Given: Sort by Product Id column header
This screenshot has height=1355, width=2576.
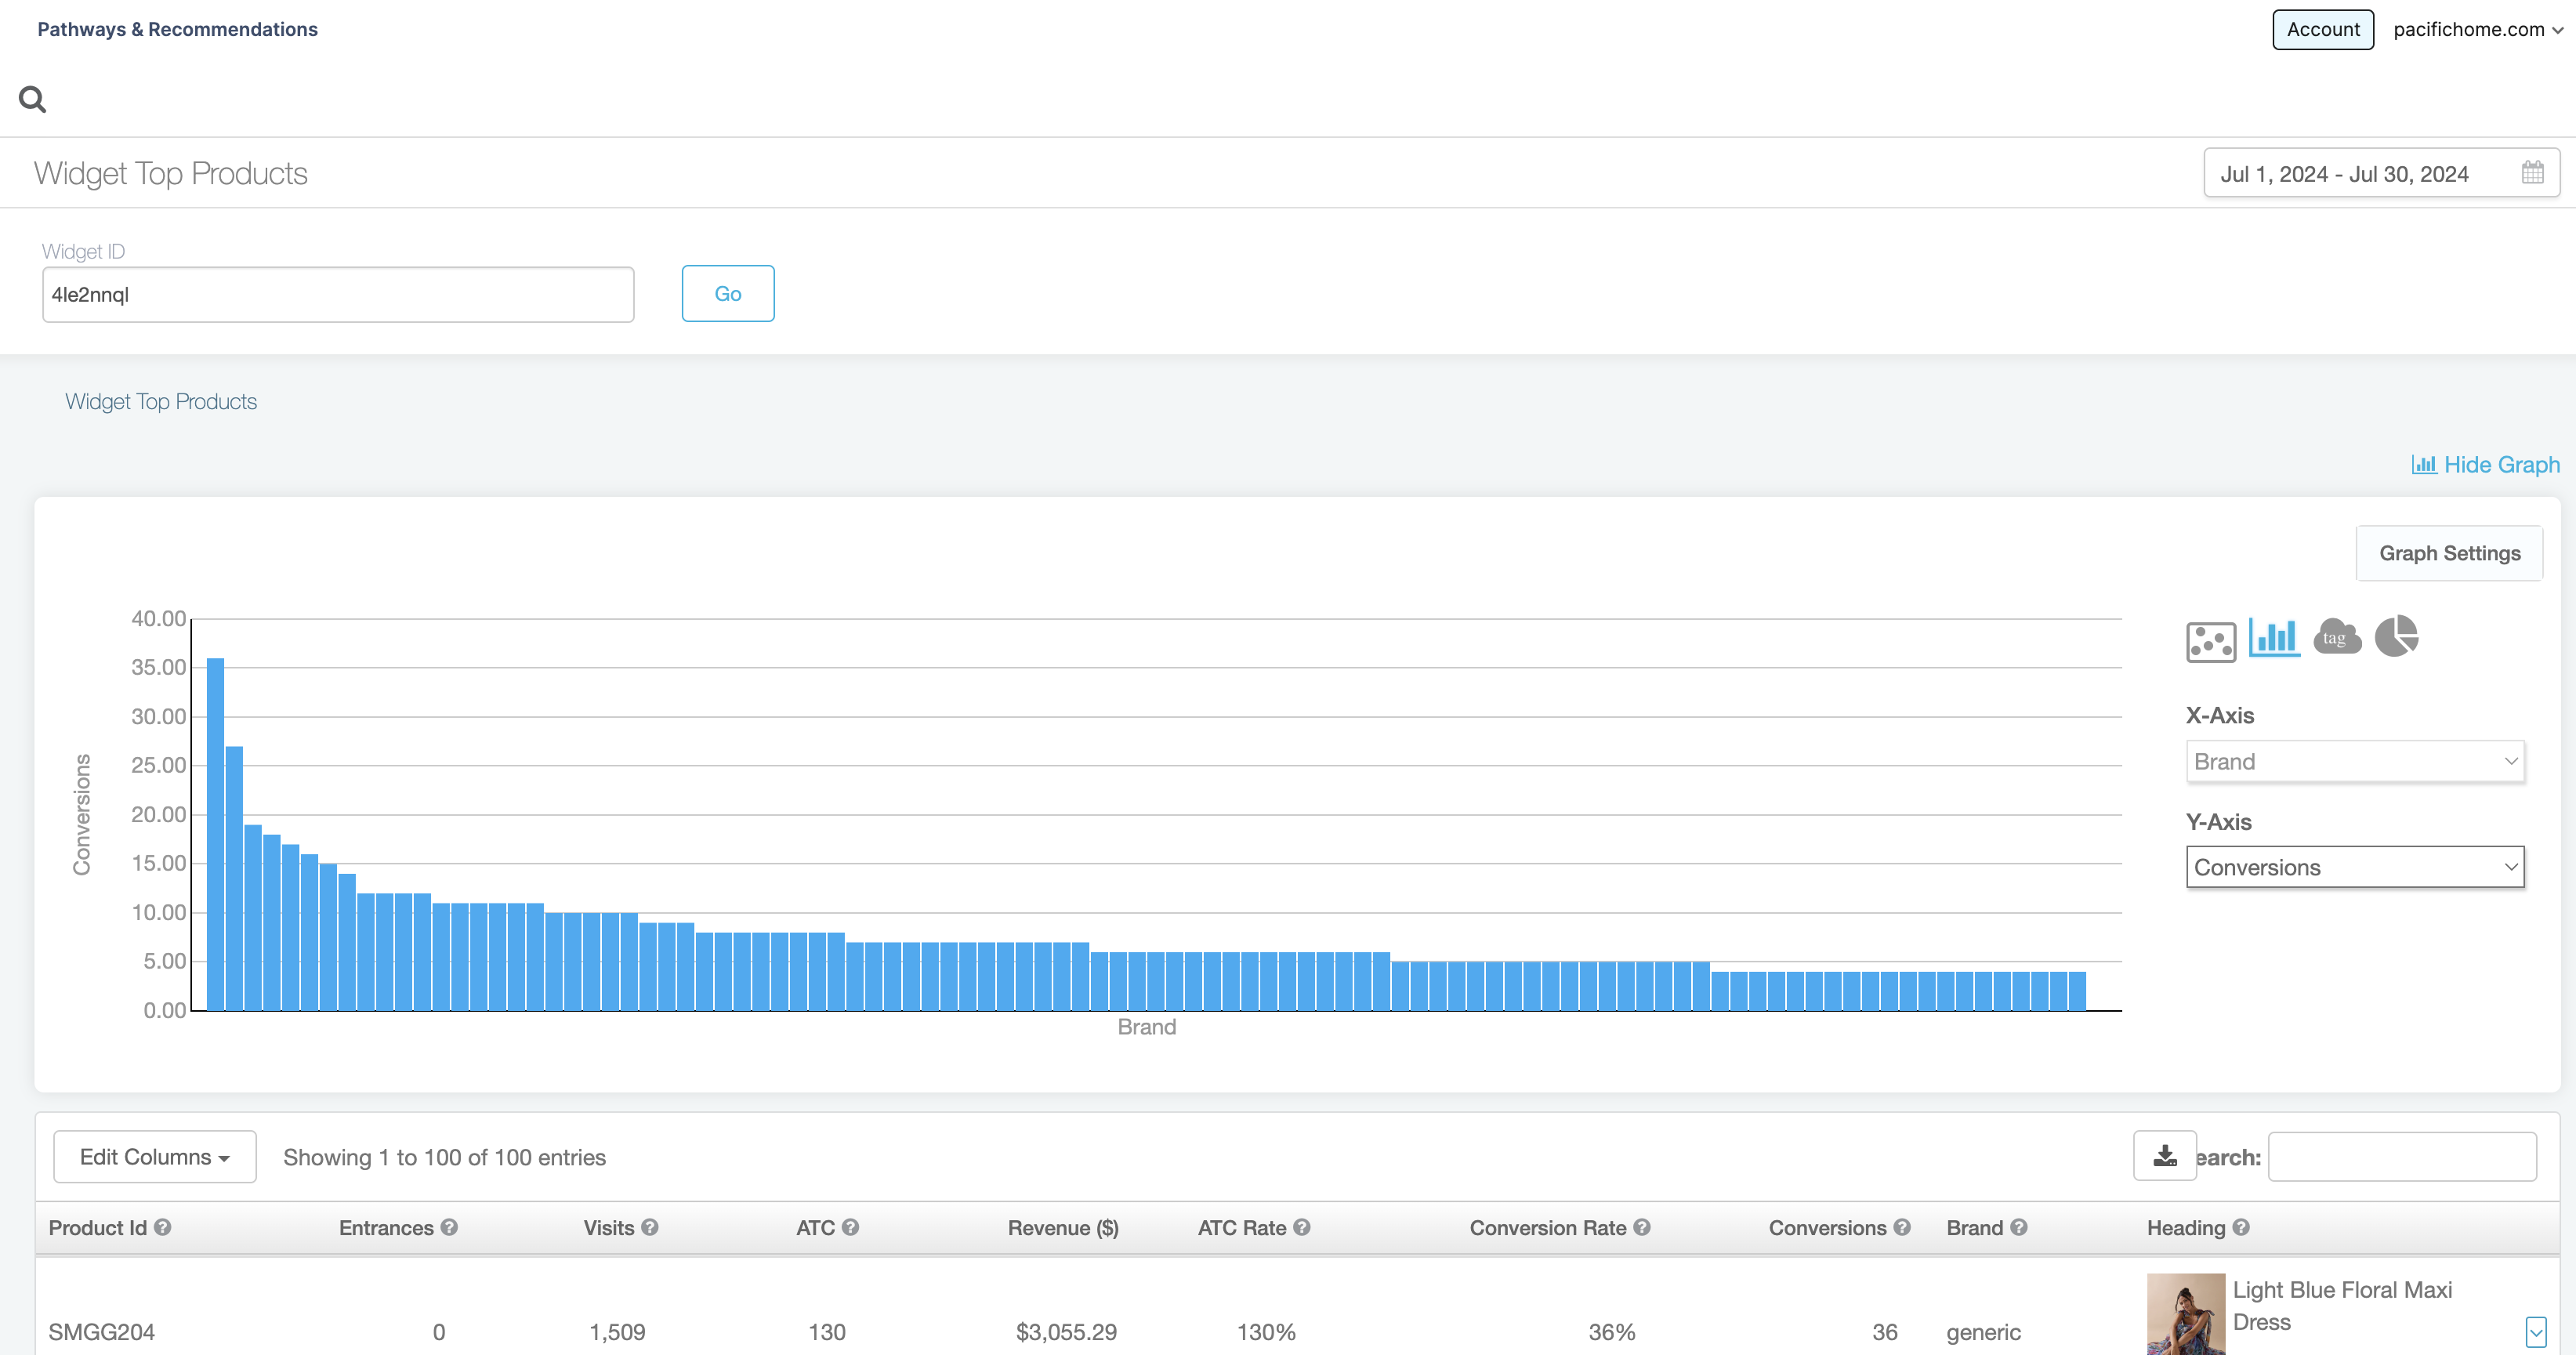Looking at the screenshot, I should (97, 1227).
